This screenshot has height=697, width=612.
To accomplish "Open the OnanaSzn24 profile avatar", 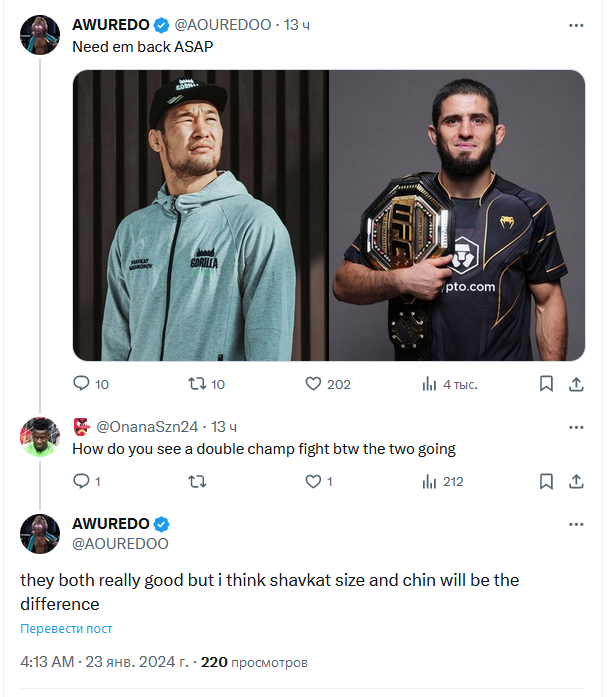I will pyautogui.click(x=40, y=436).
